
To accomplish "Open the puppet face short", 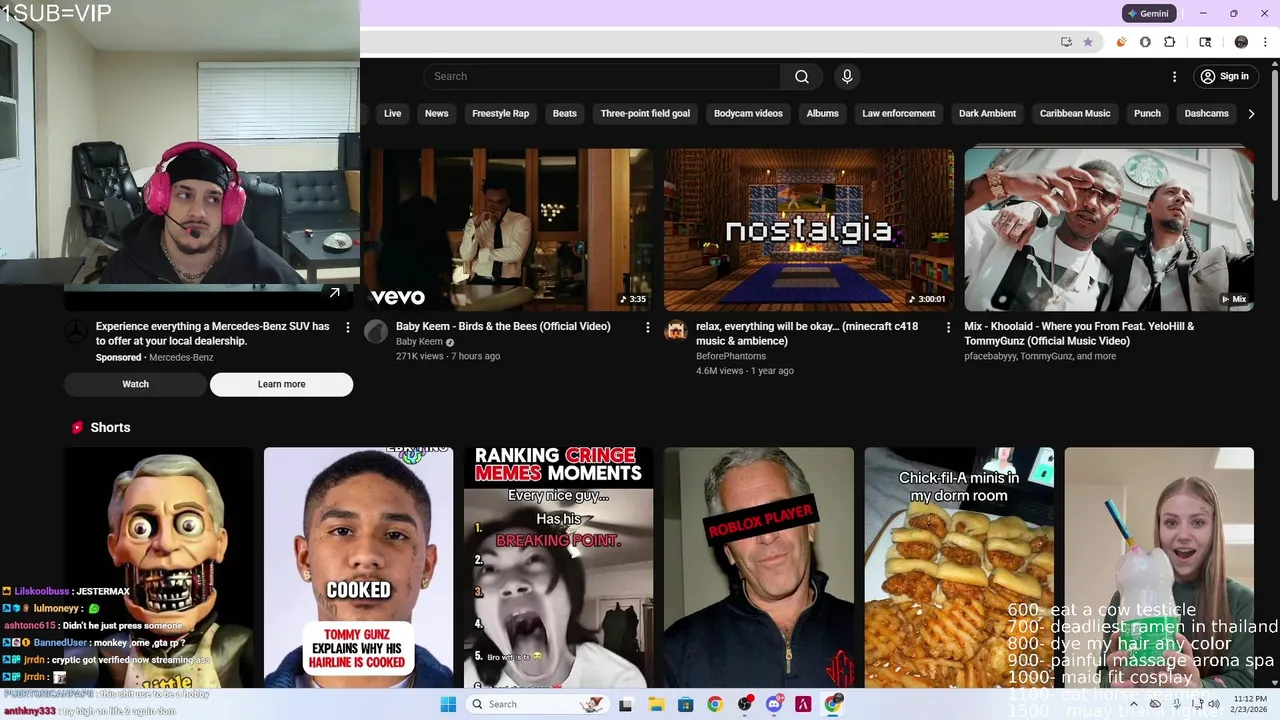I will pos(158,567).
